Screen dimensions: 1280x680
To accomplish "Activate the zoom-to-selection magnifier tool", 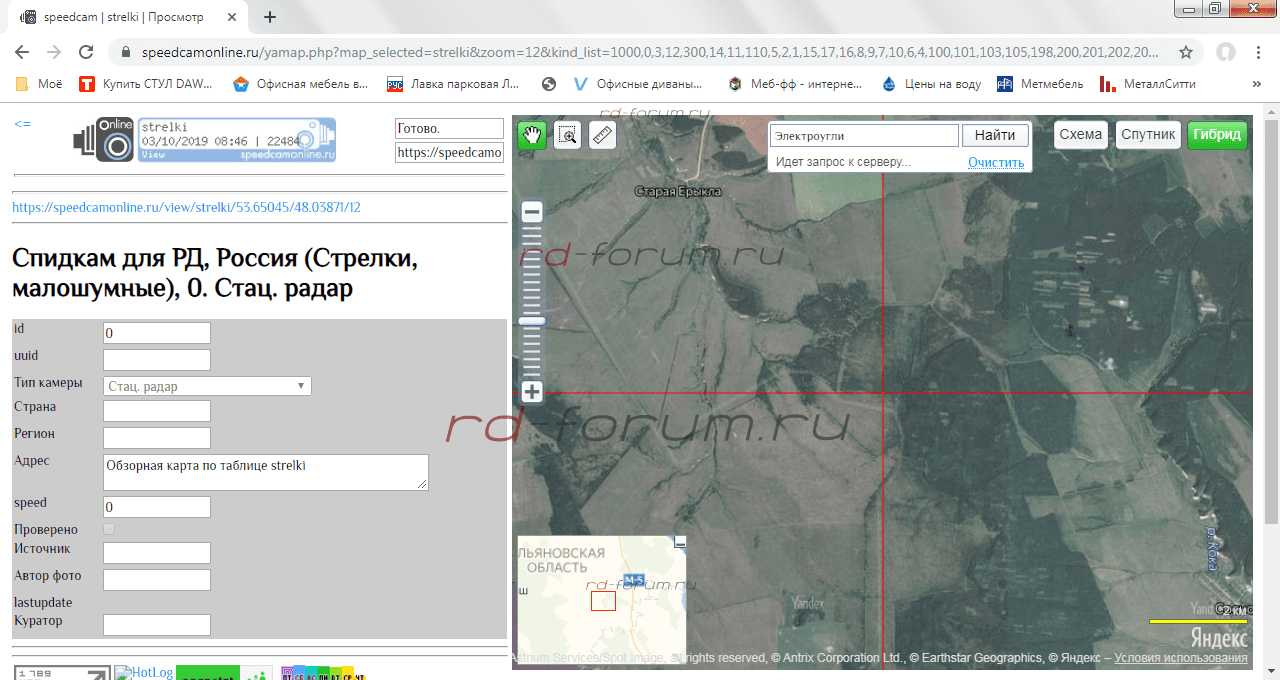I will point(568,135).
